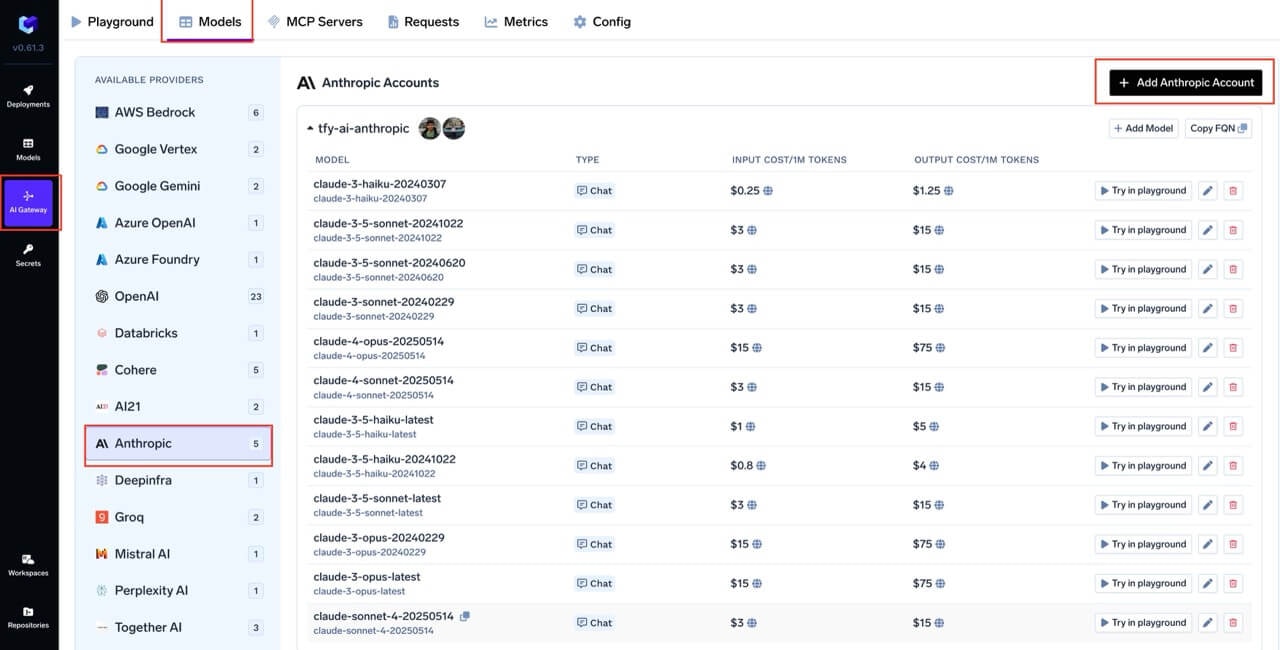Delete the claude-4-sonnet-20250514 model
The width and height of the screenshot is (1280, 650).
[x=1233, y=387]
